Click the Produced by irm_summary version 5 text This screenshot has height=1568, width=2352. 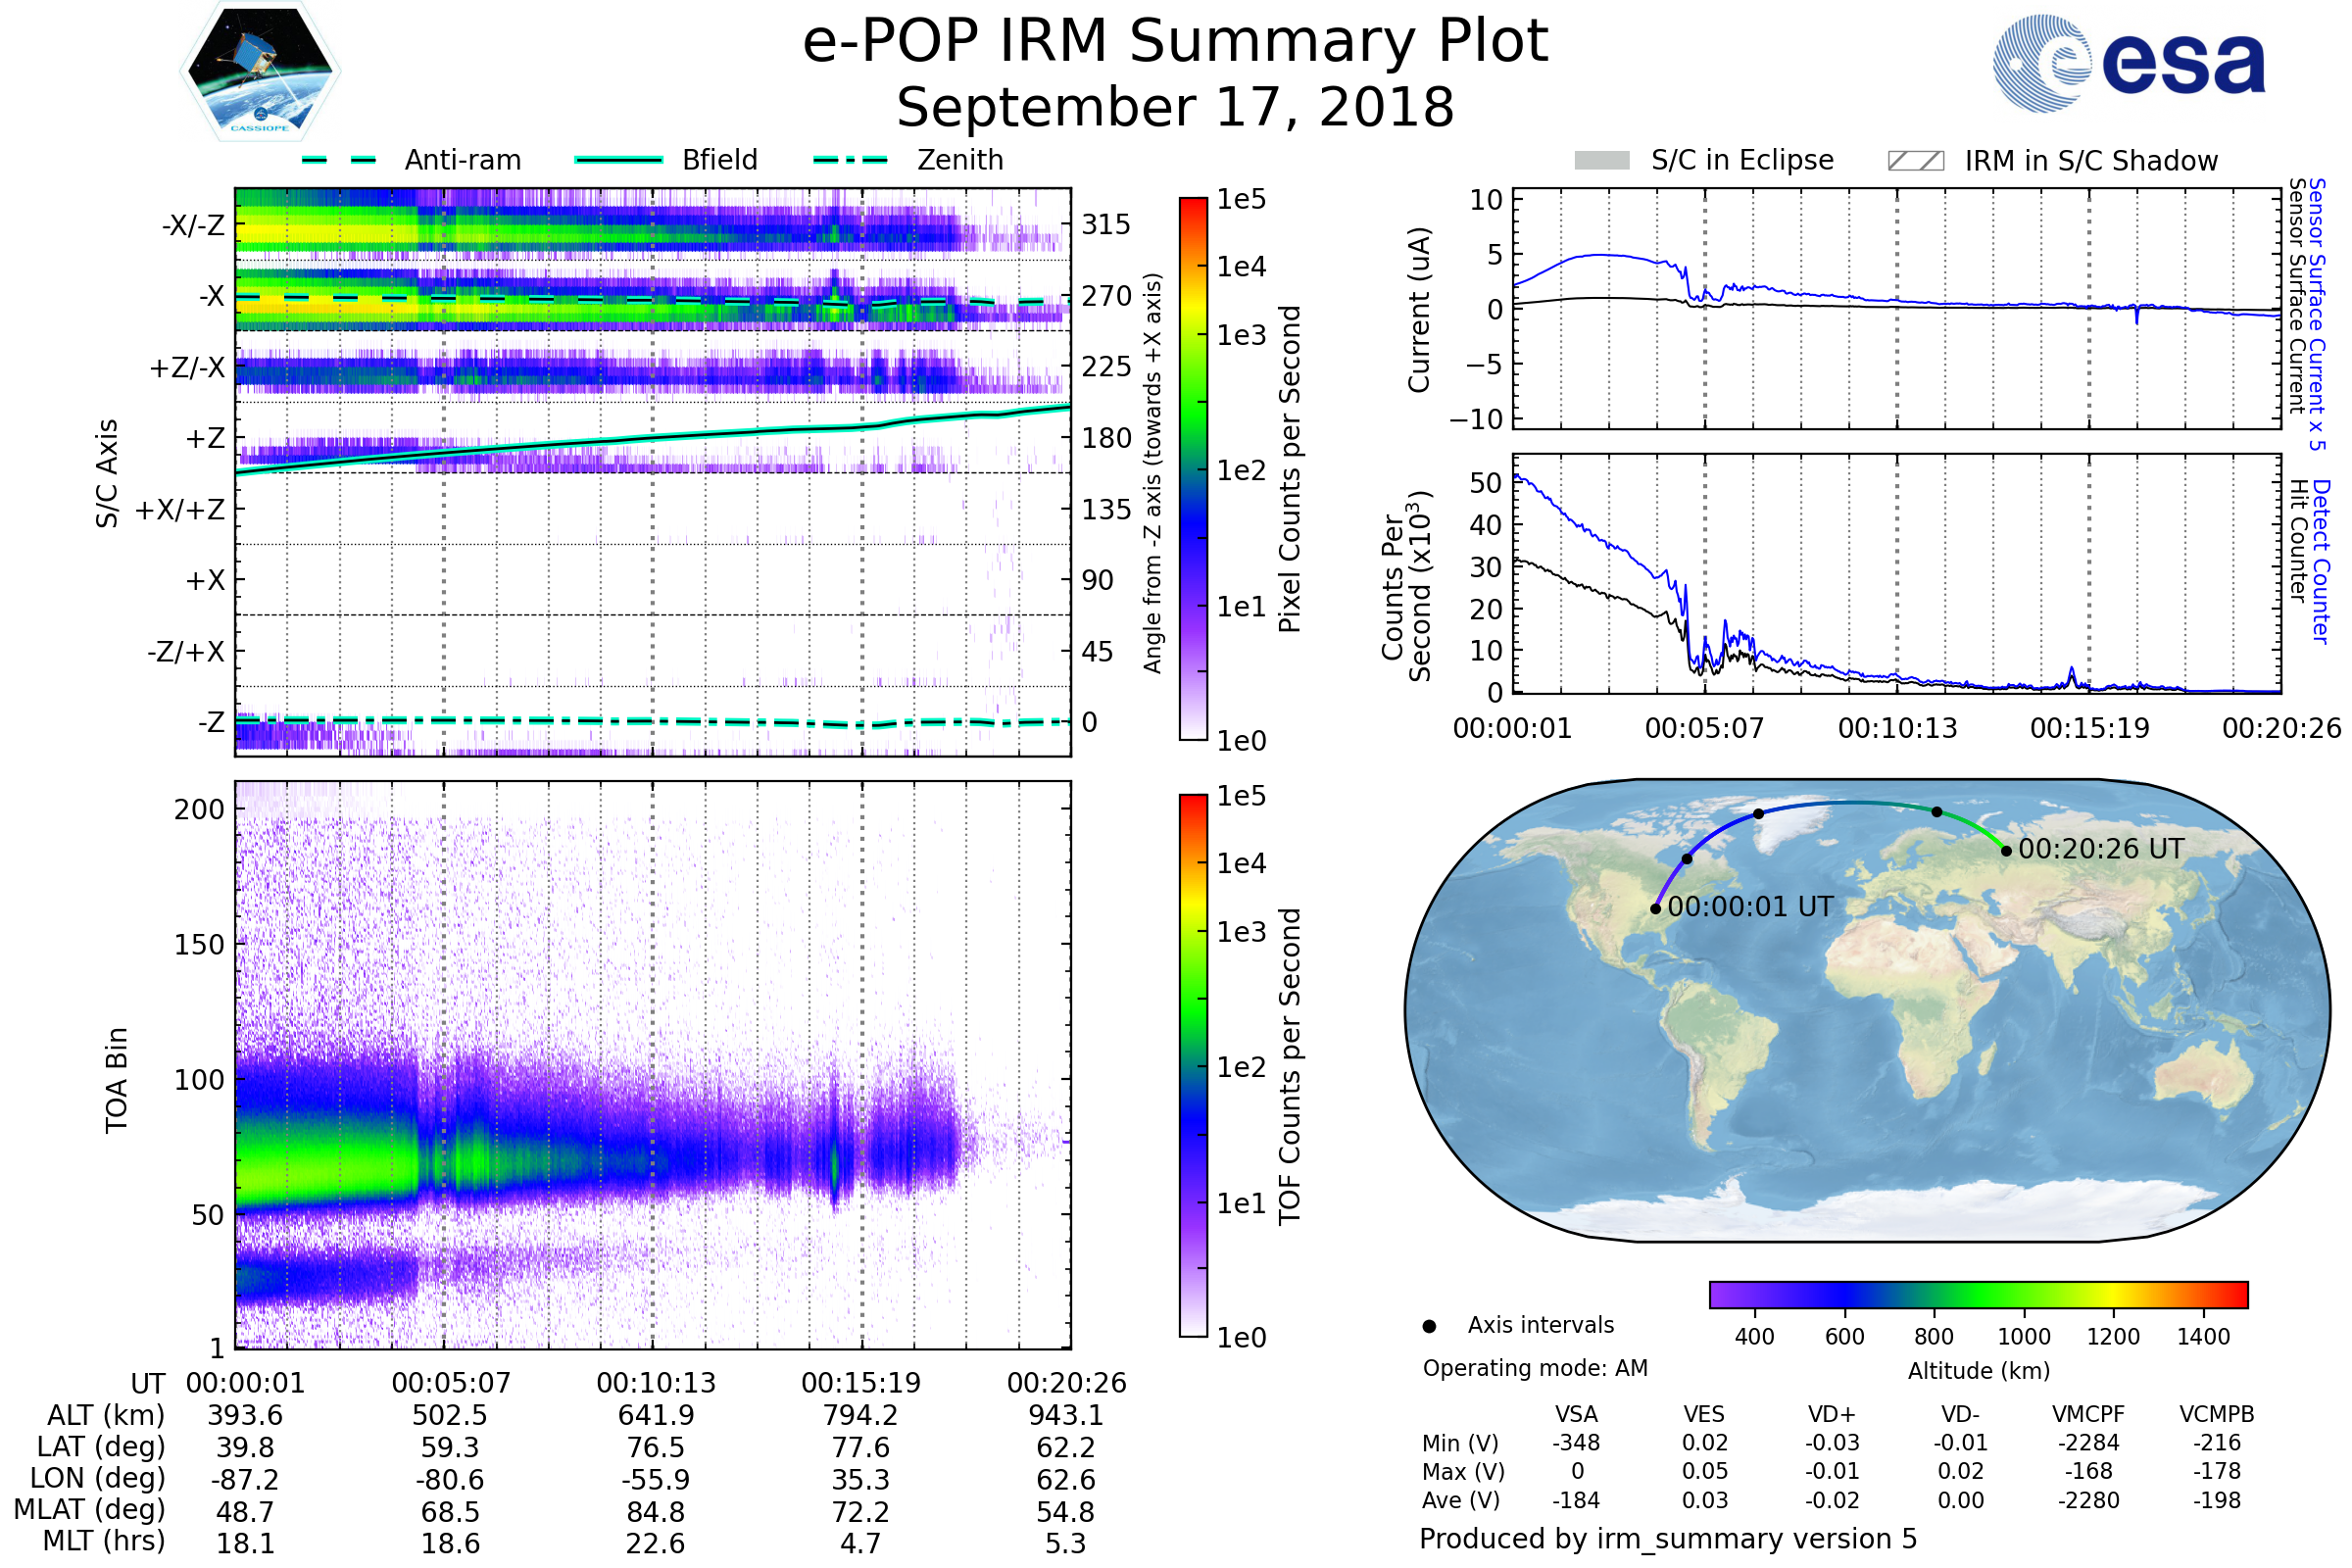click(x=1668, y=1539)
